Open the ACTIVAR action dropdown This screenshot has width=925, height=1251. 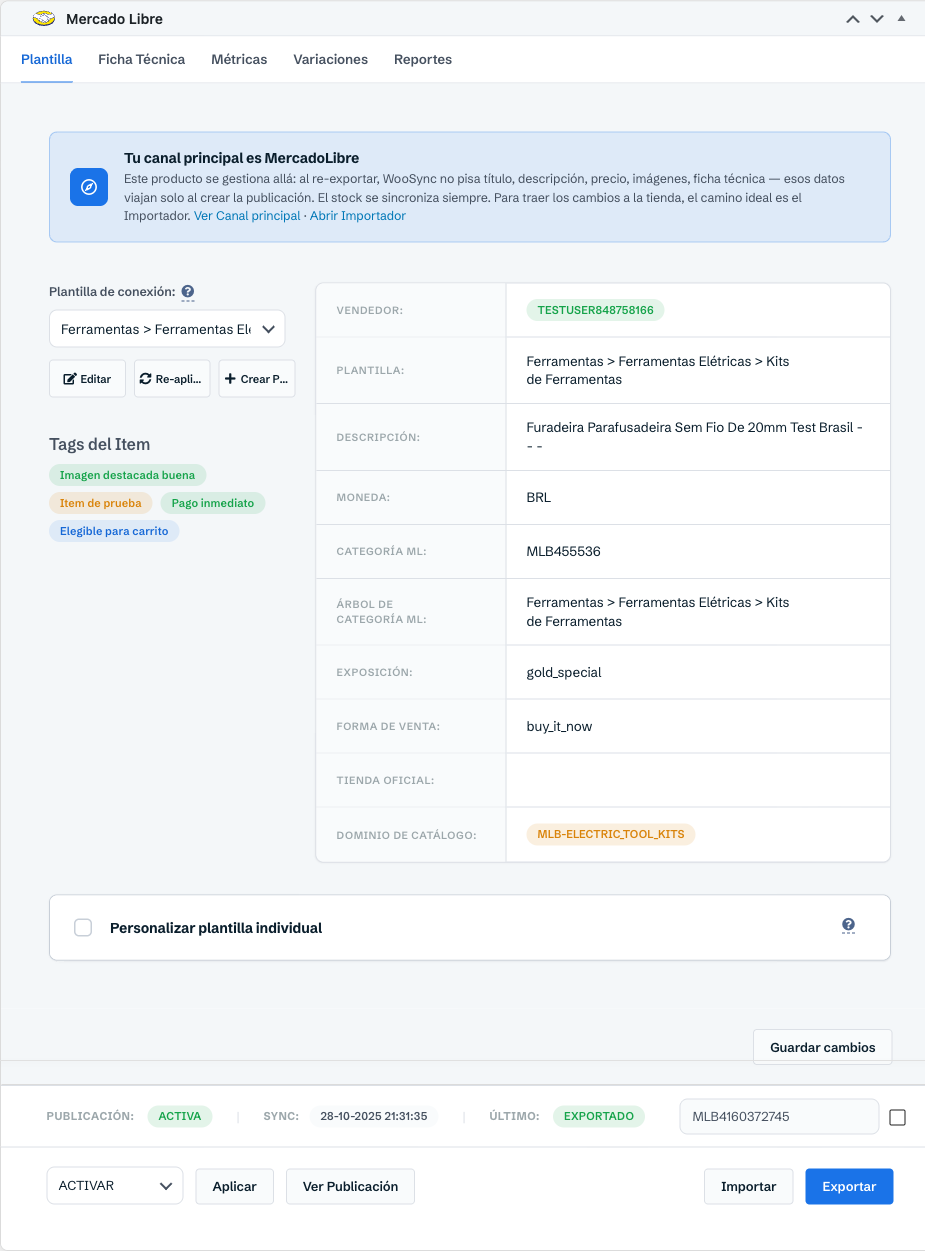pyautogui.click(x=115, y=1186)
